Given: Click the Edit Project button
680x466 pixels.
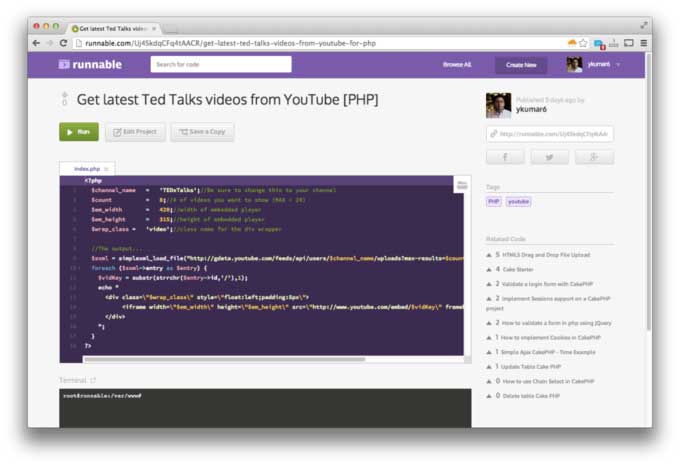Looking at the screenshot, I should click(x=135, y=132).
